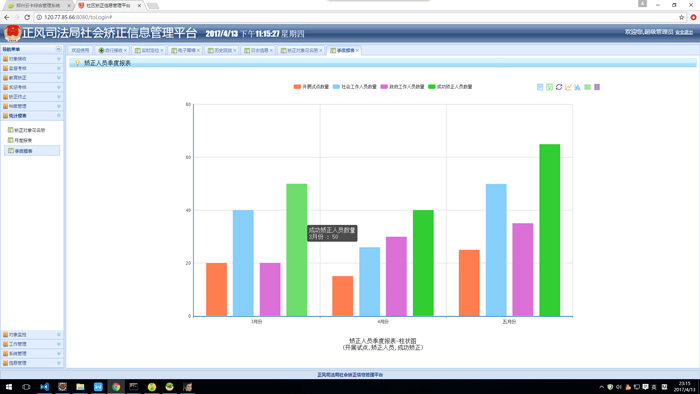
Task: Switch to the 矫正对象花名册 content tab
Action: [x=302, y=50]
